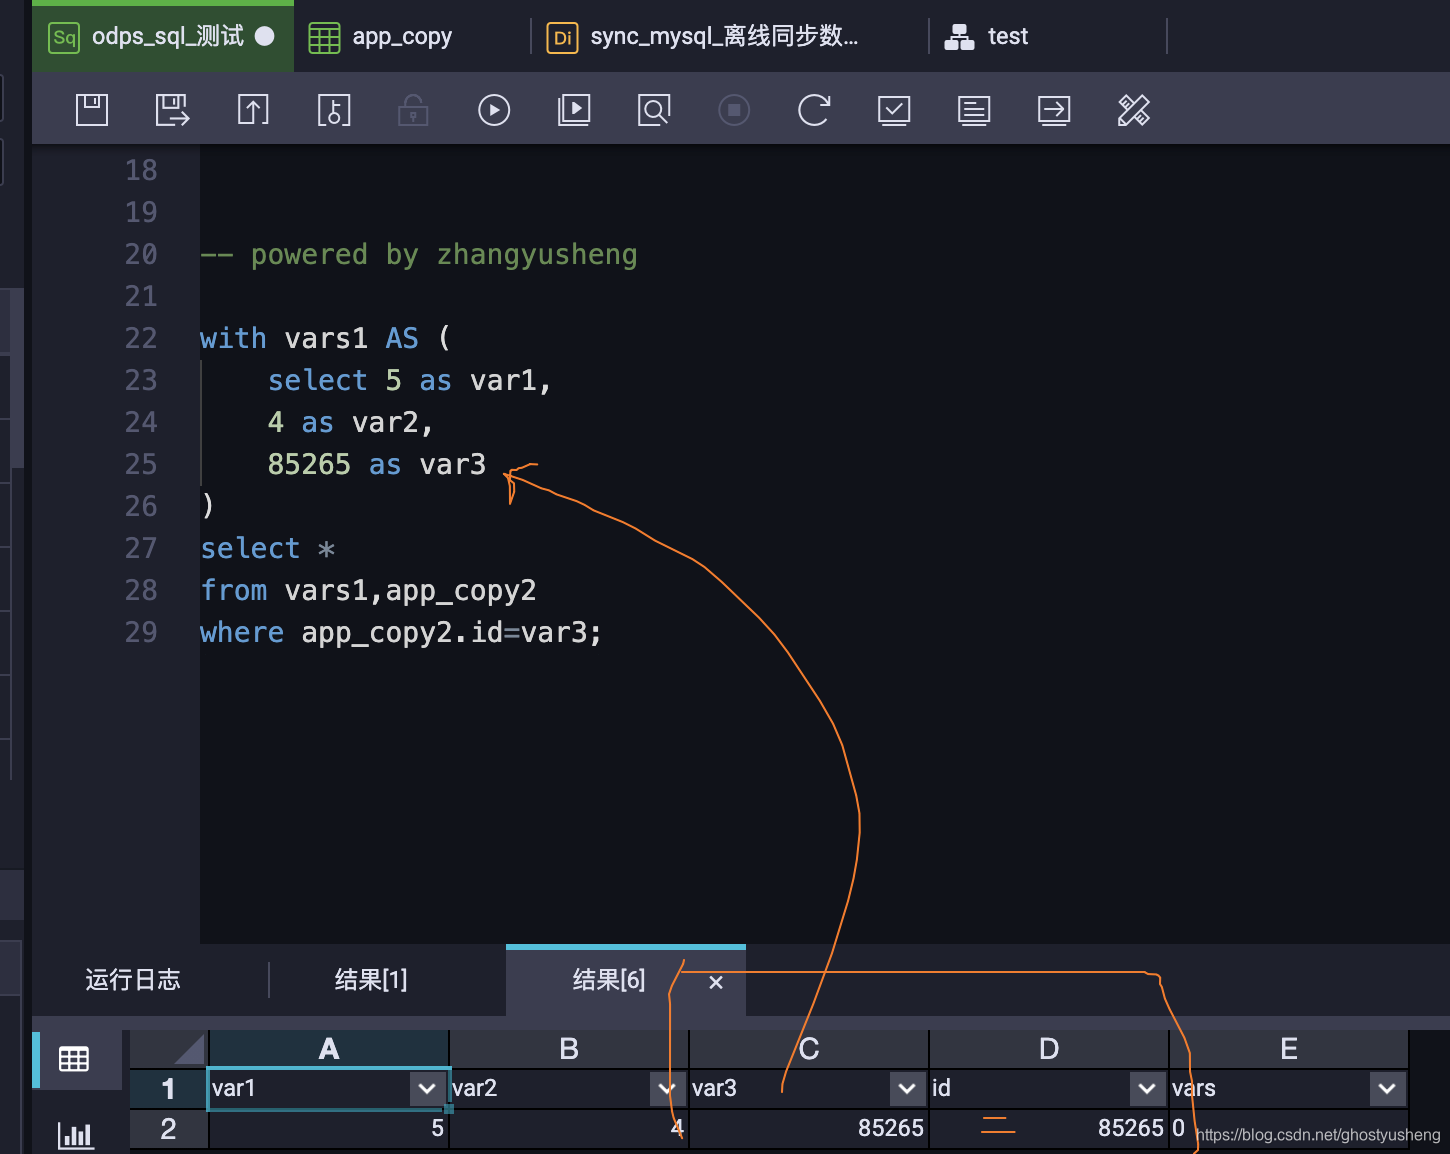Screen dimensions: 1450x1154
Task: Click the id cell value 85265
Action: coord(1049,1129)
